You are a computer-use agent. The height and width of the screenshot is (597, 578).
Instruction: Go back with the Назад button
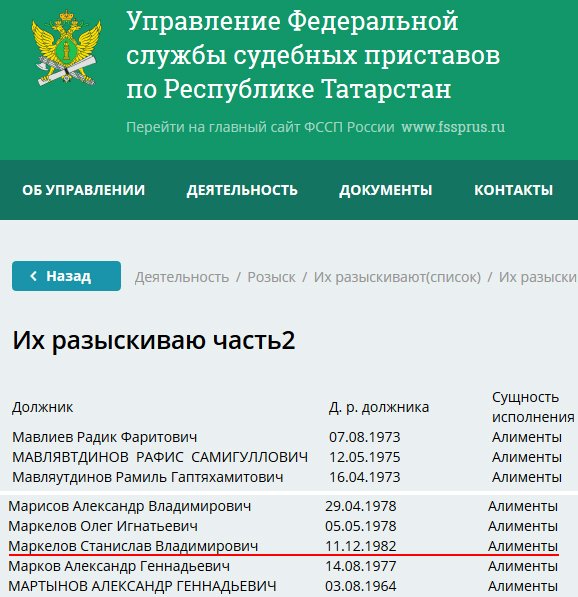pyautogui.click(x=66, y=276)
